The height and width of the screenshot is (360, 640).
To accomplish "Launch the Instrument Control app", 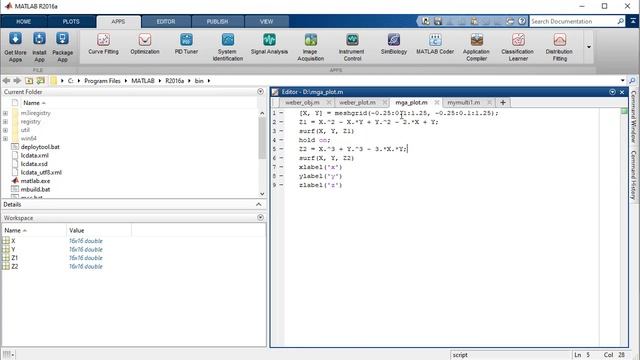I will (352, 47).
